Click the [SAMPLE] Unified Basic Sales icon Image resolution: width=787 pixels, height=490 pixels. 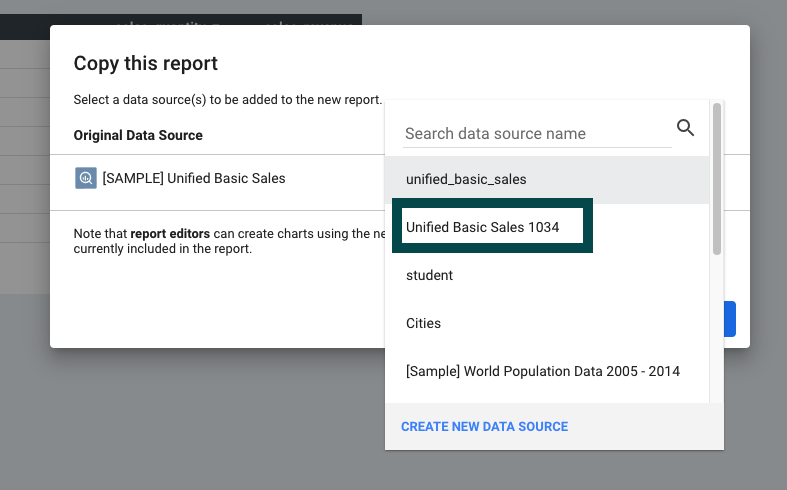pos(86,178)
